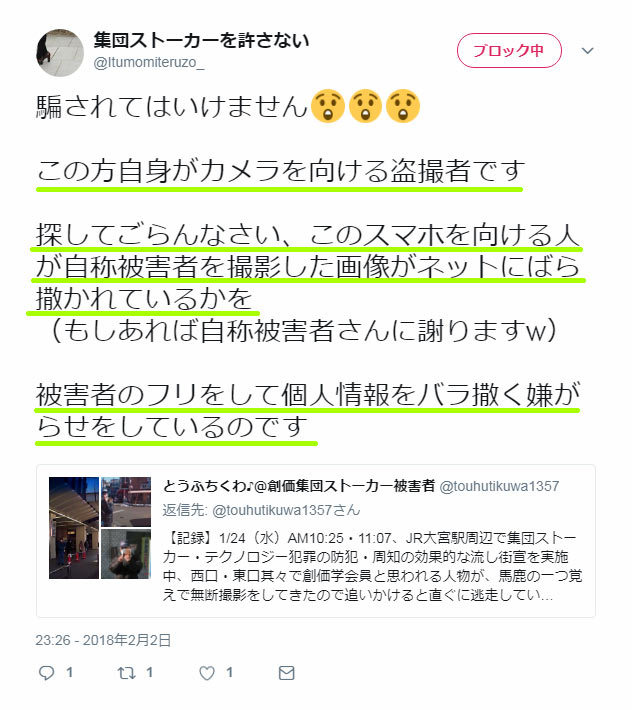Click the last surprised face emoji

point(403,106)
